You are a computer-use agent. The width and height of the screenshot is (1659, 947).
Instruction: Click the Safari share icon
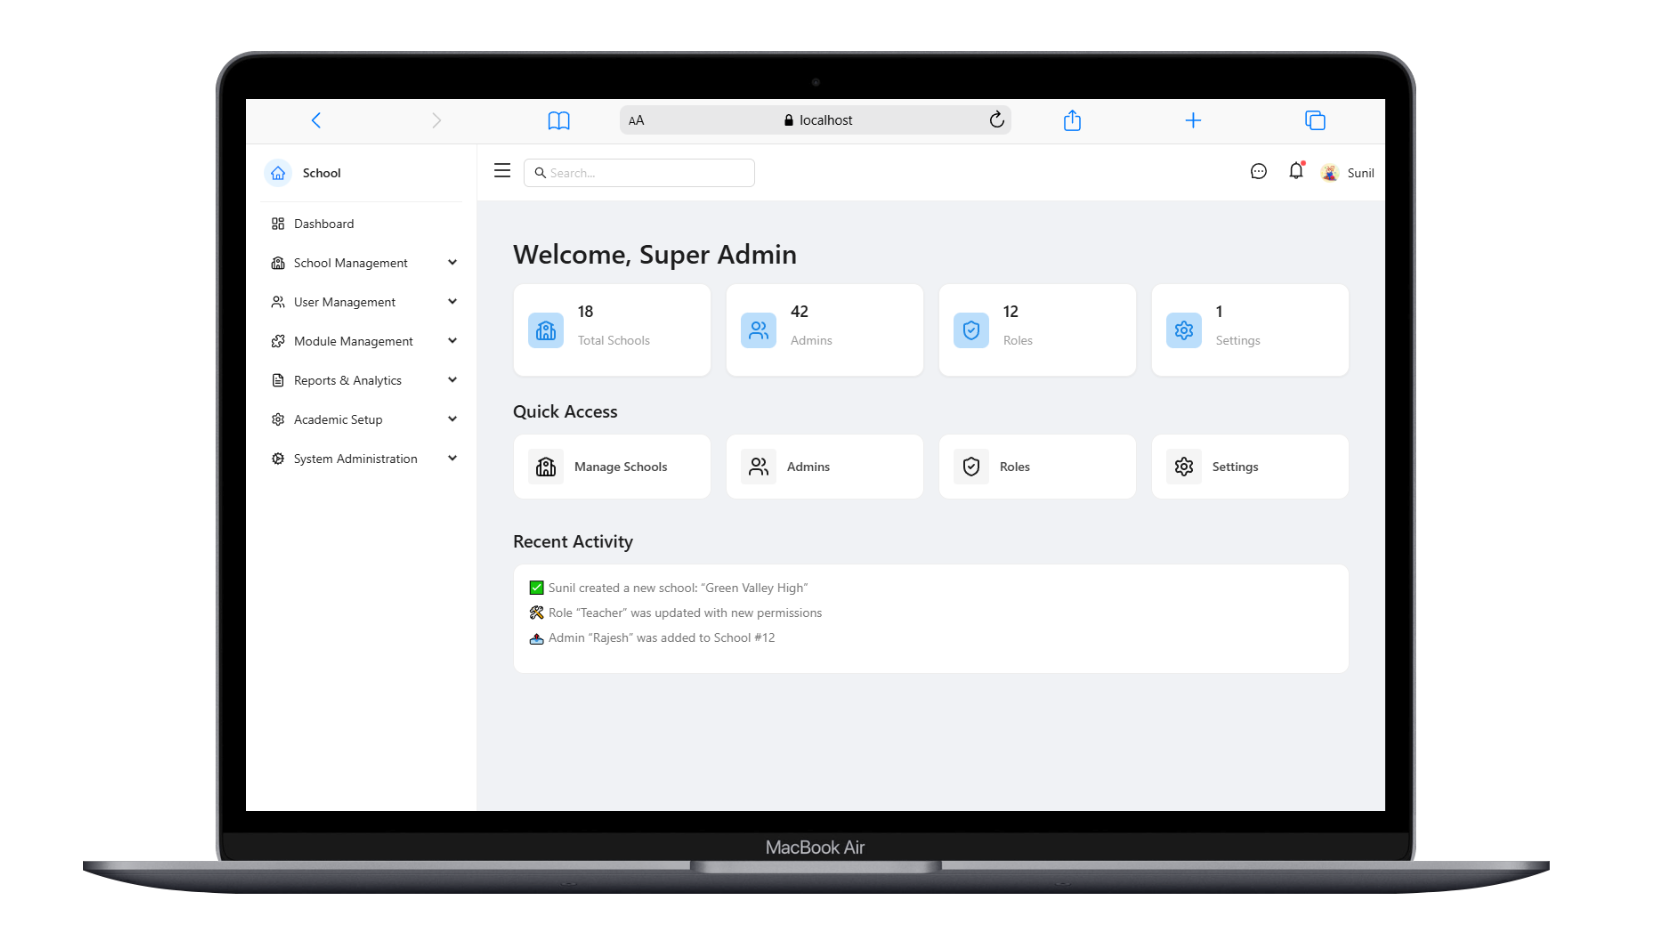(x=1072, y=121)
